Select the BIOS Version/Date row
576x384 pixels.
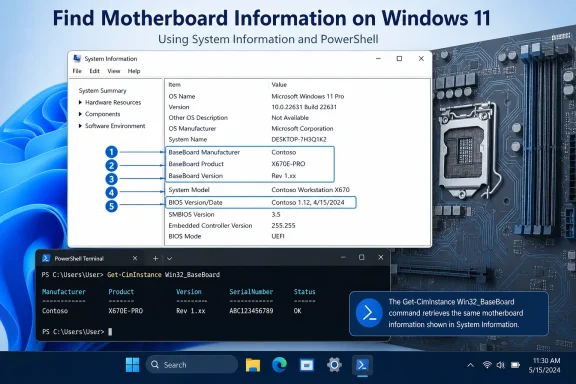(x=261, y=202)
